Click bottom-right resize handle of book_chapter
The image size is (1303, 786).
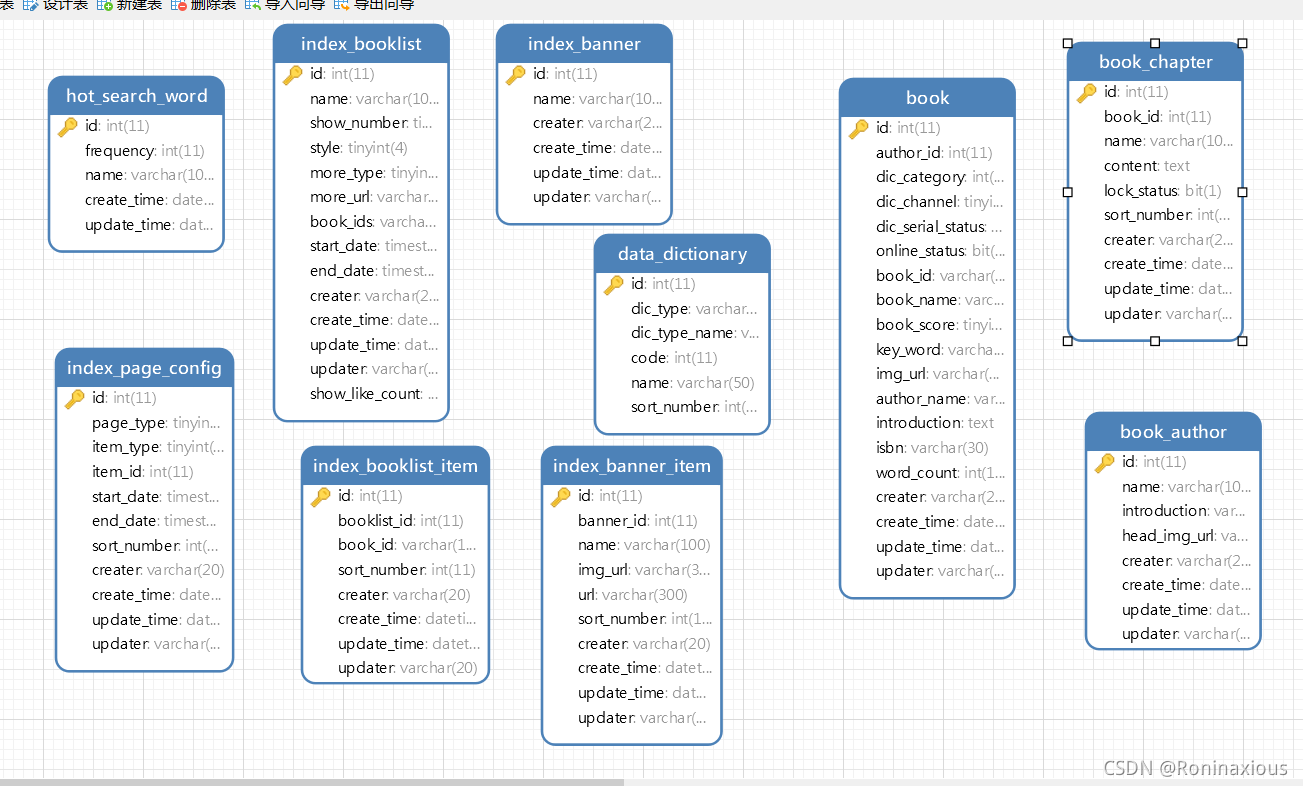(1243, 341)
